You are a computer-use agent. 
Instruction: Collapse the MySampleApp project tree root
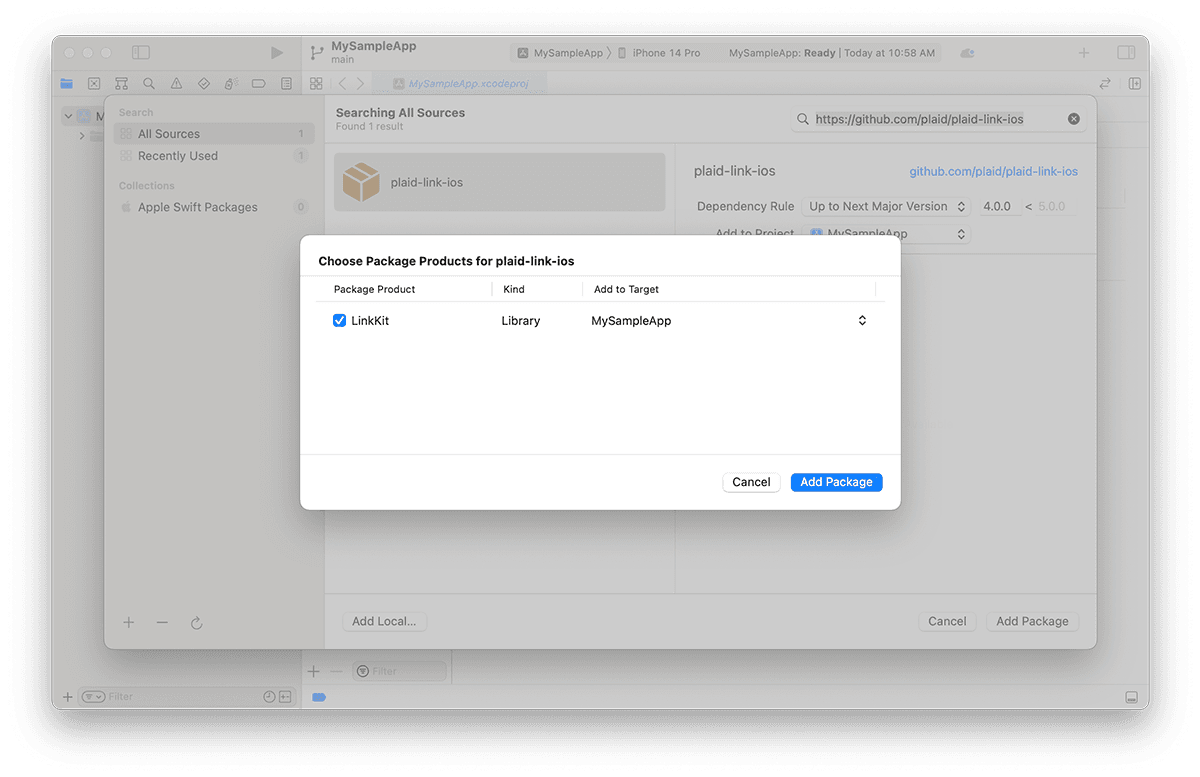(68, 116)
